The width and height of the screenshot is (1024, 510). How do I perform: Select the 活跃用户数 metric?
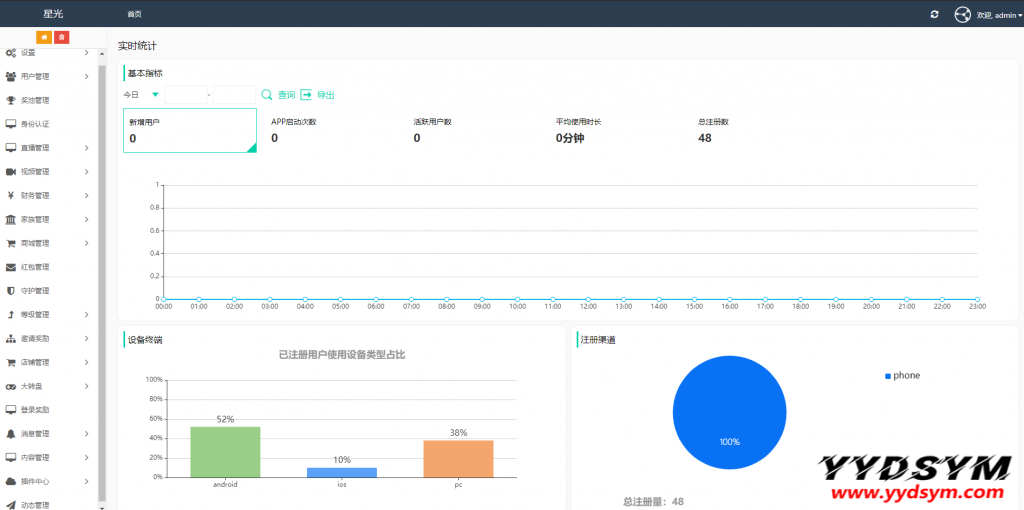(x=433, y=131)
